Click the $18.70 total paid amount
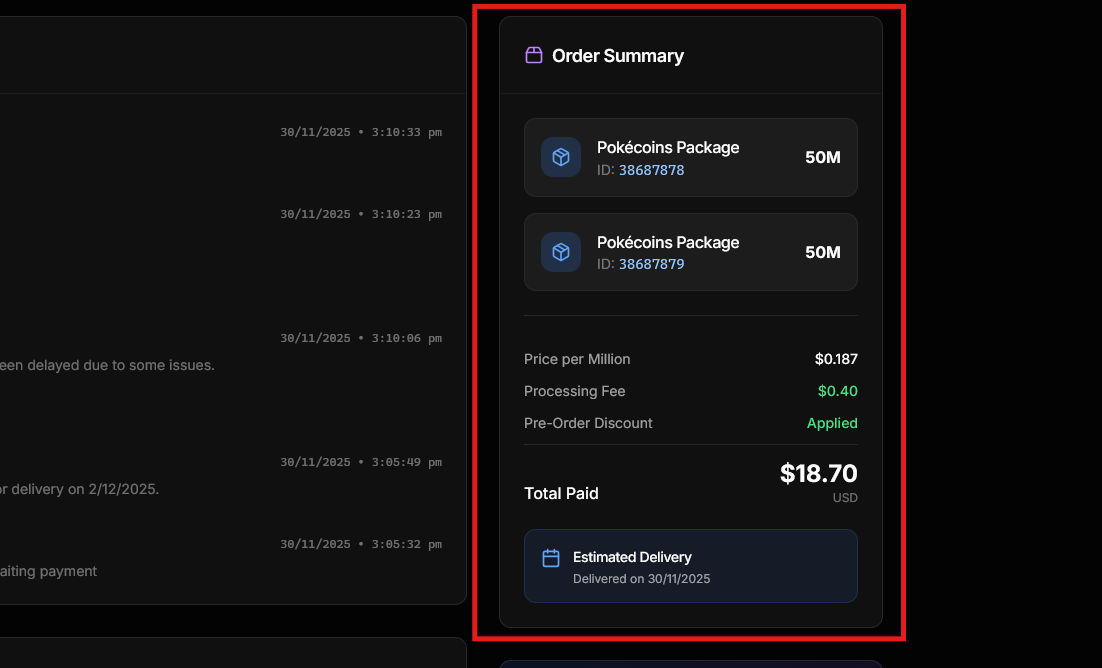 click(x=818, y=474)
